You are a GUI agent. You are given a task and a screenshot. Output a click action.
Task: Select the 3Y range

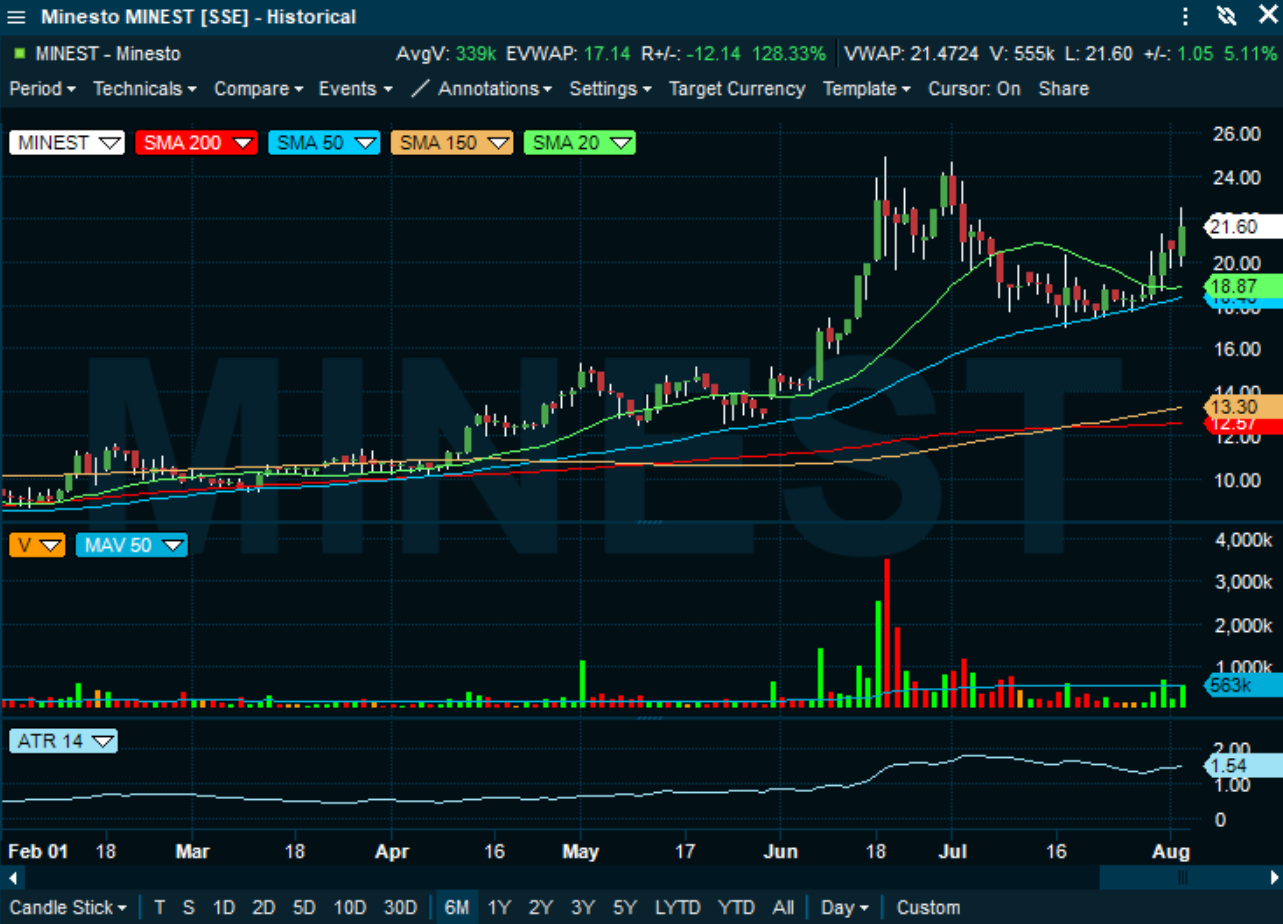(x=582, y=908)
